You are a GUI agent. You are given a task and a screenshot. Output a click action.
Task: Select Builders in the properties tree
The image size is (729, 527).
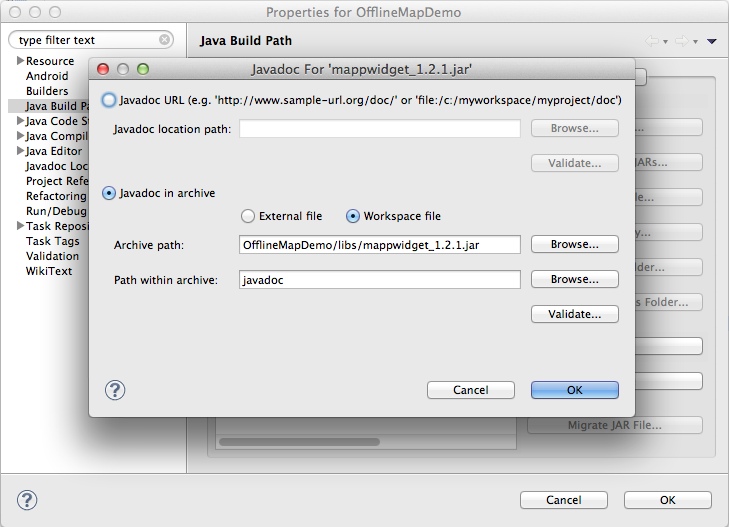(47, 91)
